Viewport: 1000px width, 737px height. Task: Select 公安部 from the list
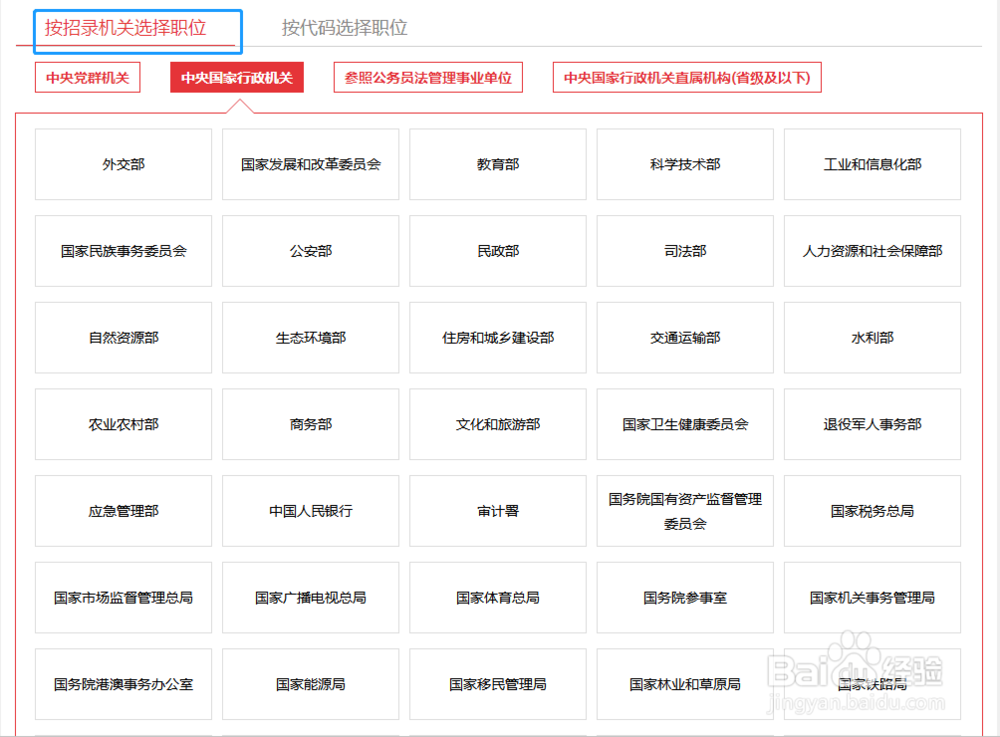310,251
